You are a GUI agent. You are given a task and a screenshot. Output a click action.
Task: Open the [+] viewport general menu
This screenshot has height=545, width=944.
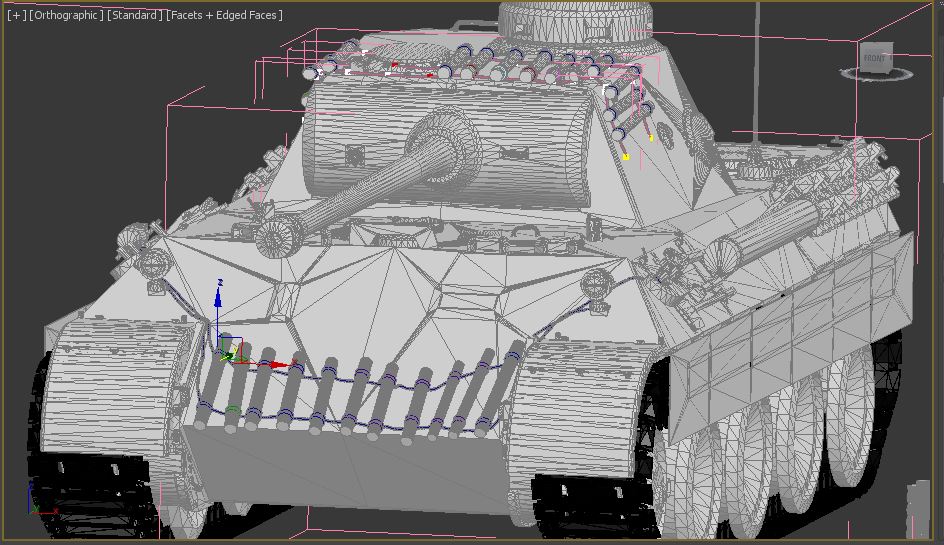16,15
